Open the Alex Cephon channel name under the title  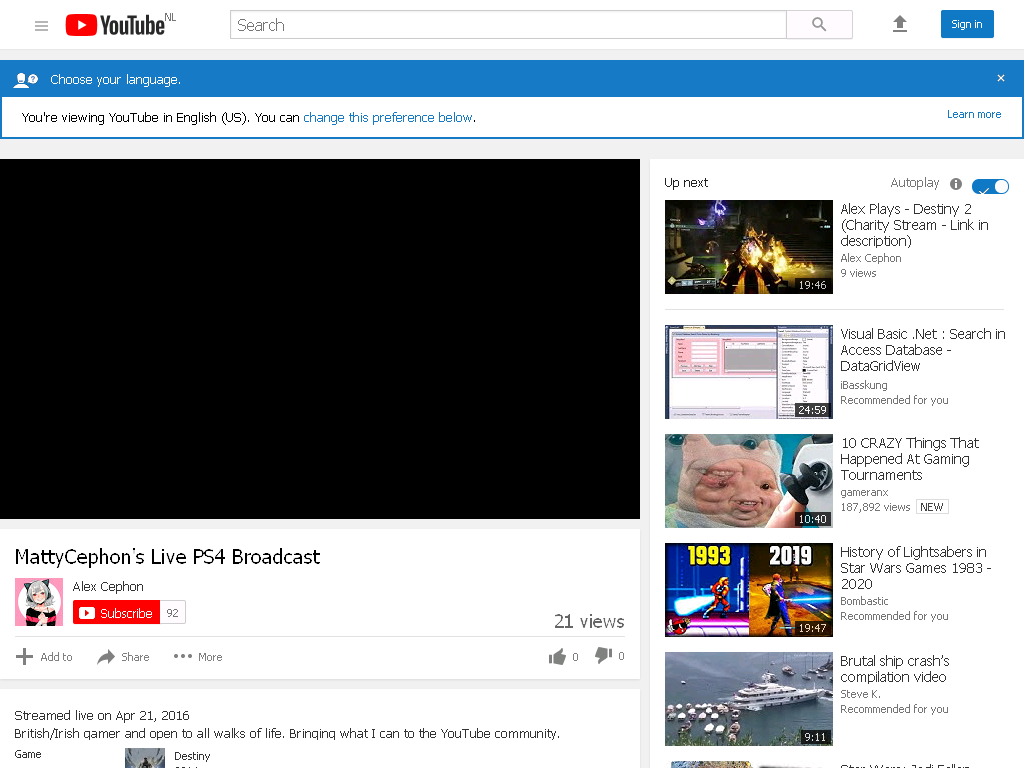[108, 586]
